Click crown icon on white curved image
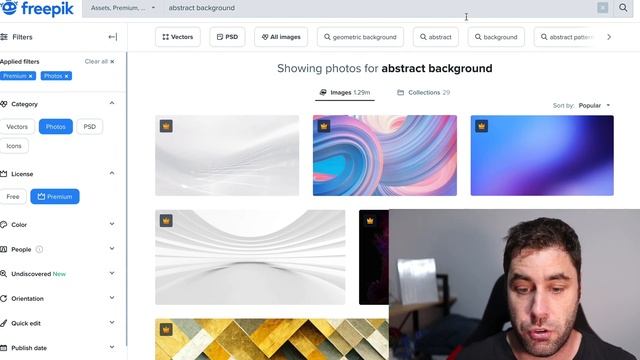The width and height of the screenshot is (640, 360). coord(166,221)
